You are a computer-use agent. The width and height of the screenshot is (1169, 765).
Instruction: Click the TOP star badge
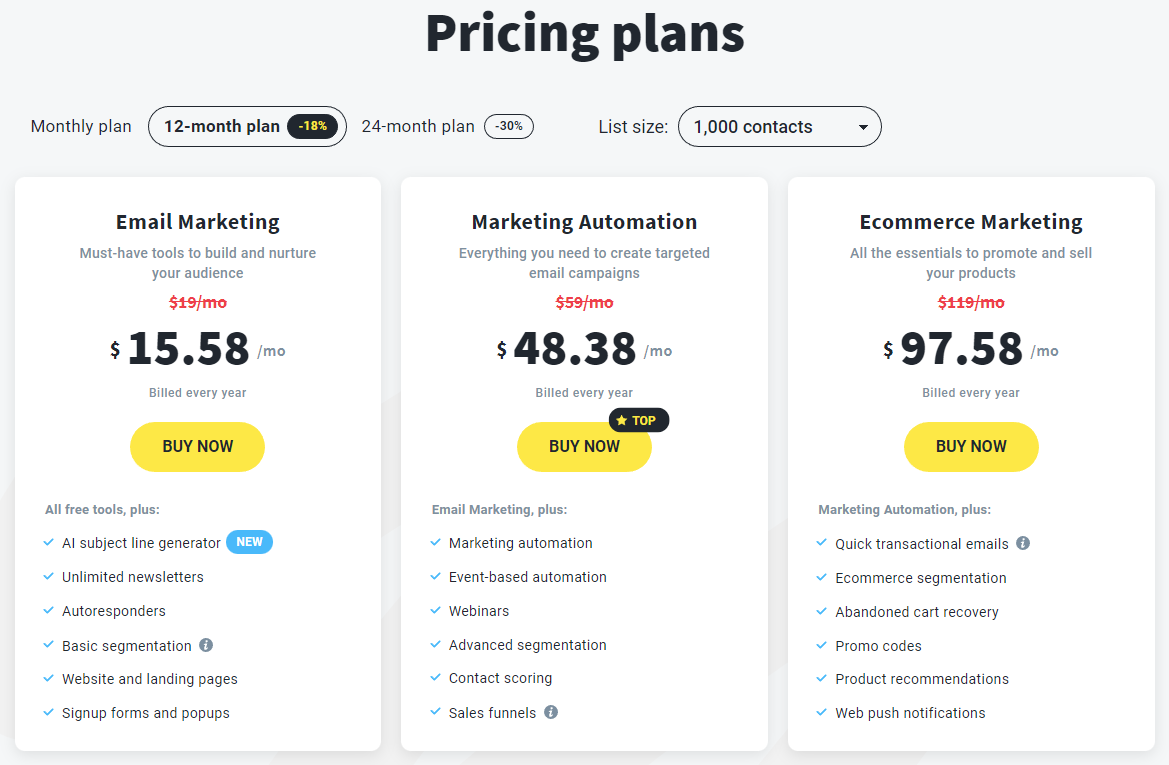point(638,420)
